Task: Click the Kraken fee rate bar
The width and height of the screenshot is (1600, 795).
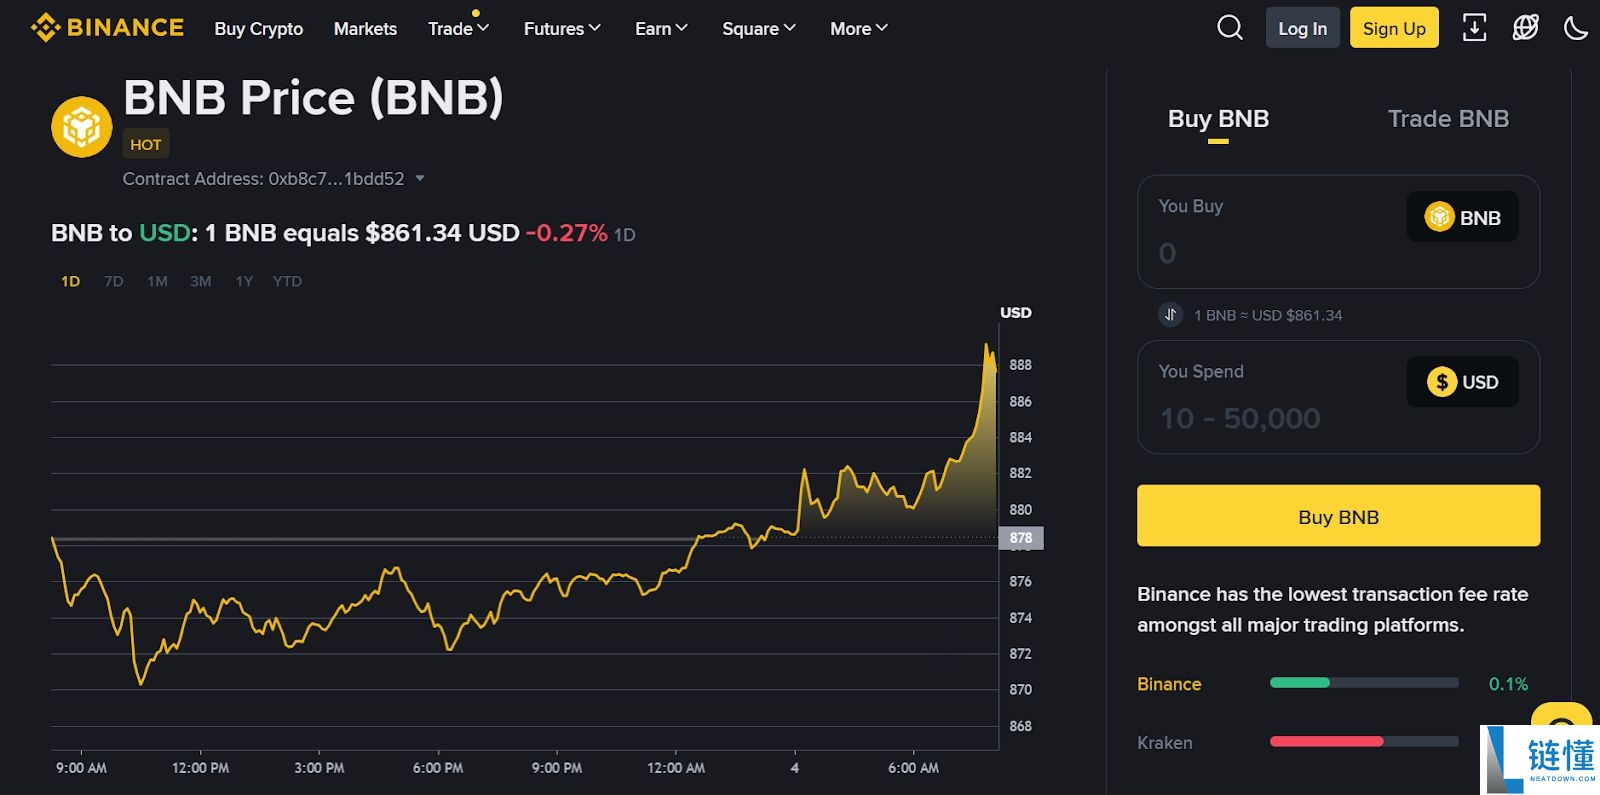Action: 1364,742
